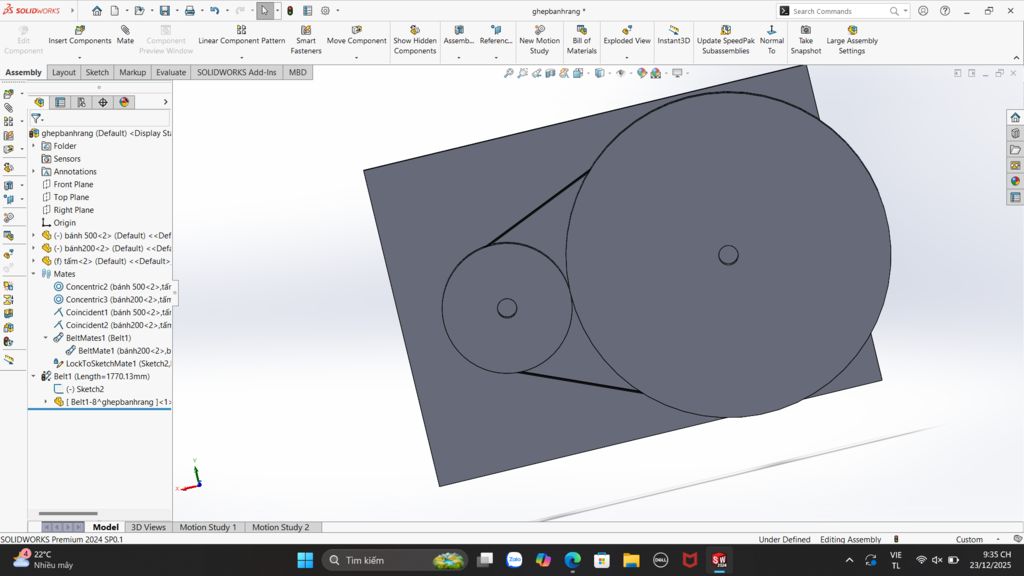The image size is (1024, 576).
Task: Click the Rebuild traffic light icon
Action: [290, 10]
